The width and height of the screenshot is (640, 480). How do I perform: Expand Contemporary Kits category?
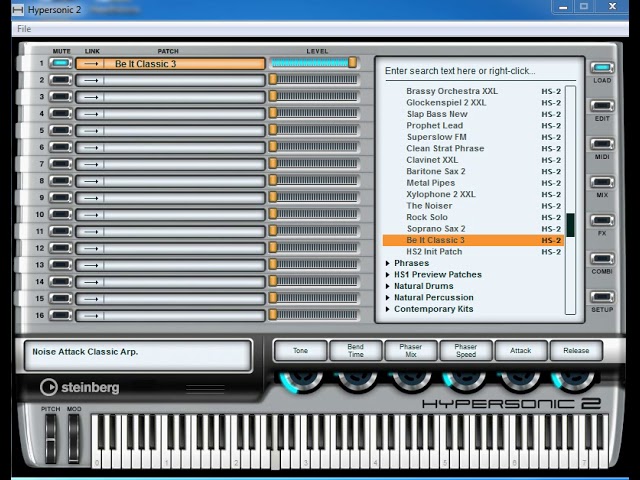[x=388, y=309]
